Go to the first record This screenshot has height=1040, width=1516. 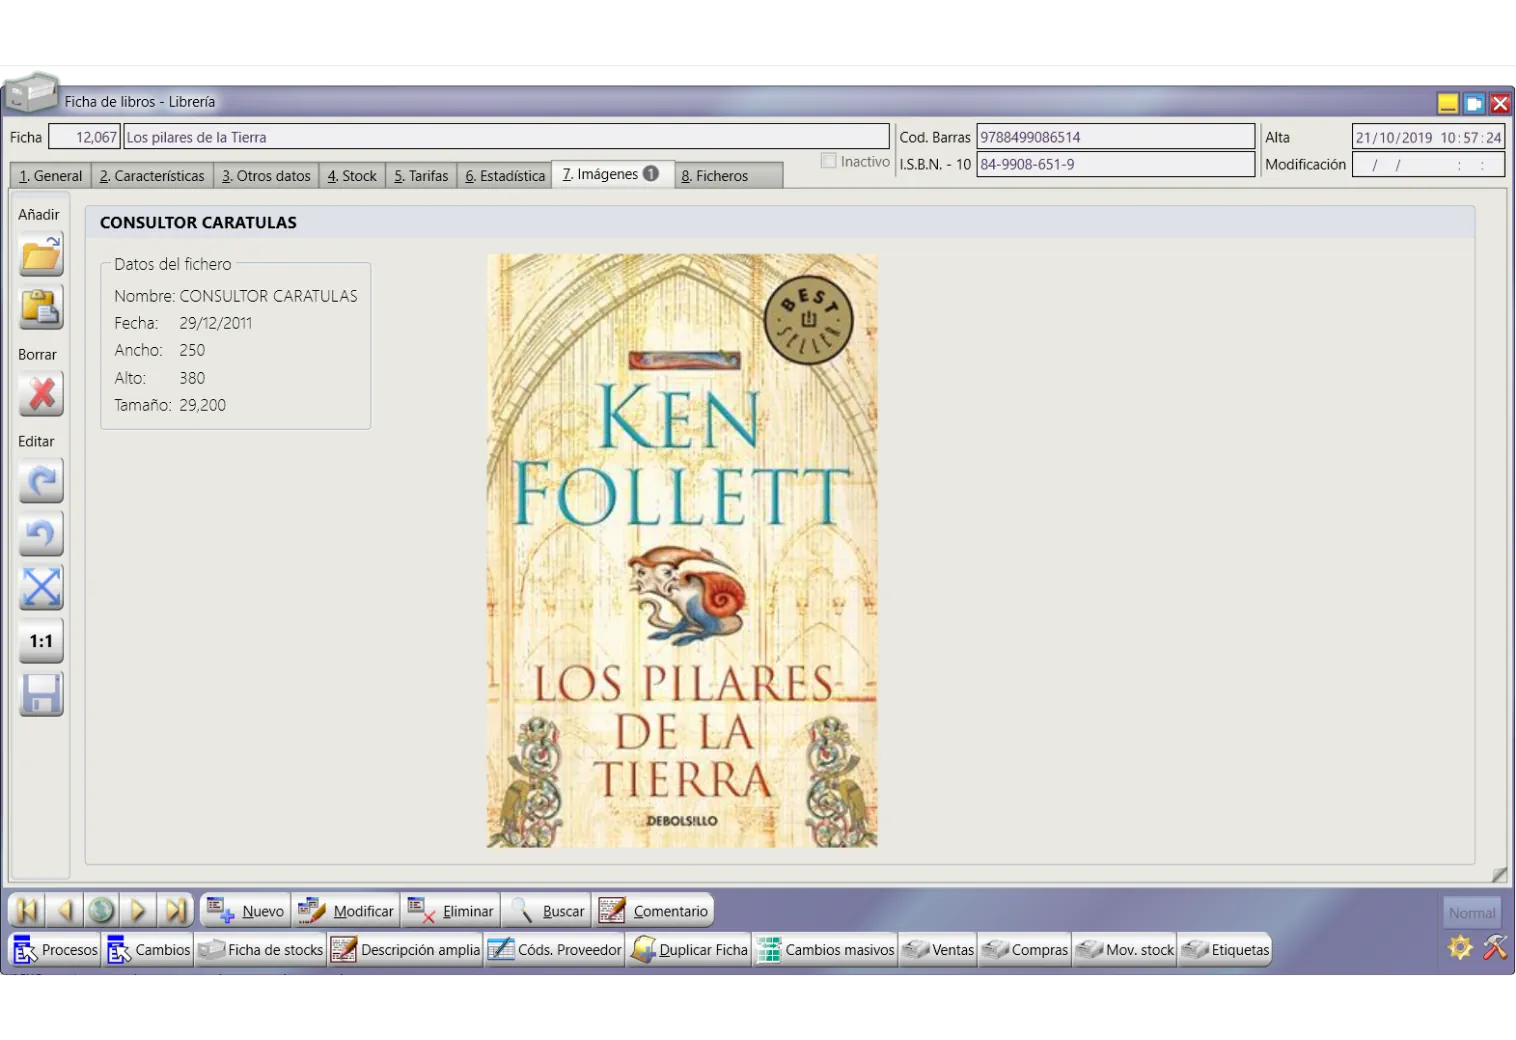point(27,911)
